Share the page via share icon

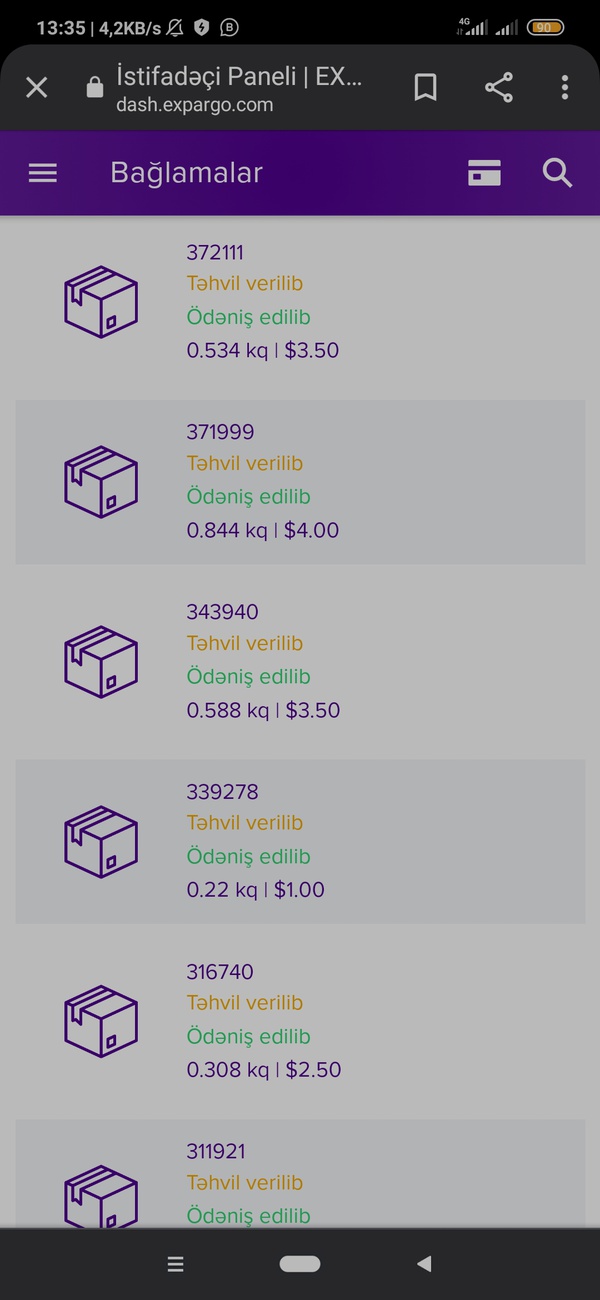tap(498, 88)
